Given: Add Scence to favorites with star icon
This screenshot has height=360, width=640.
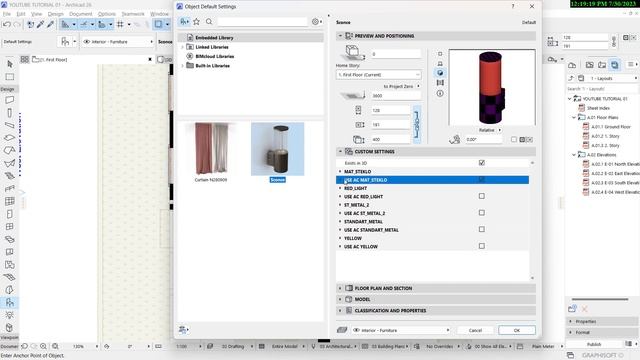Looking at the screenshot, I should tap(196, 22).
